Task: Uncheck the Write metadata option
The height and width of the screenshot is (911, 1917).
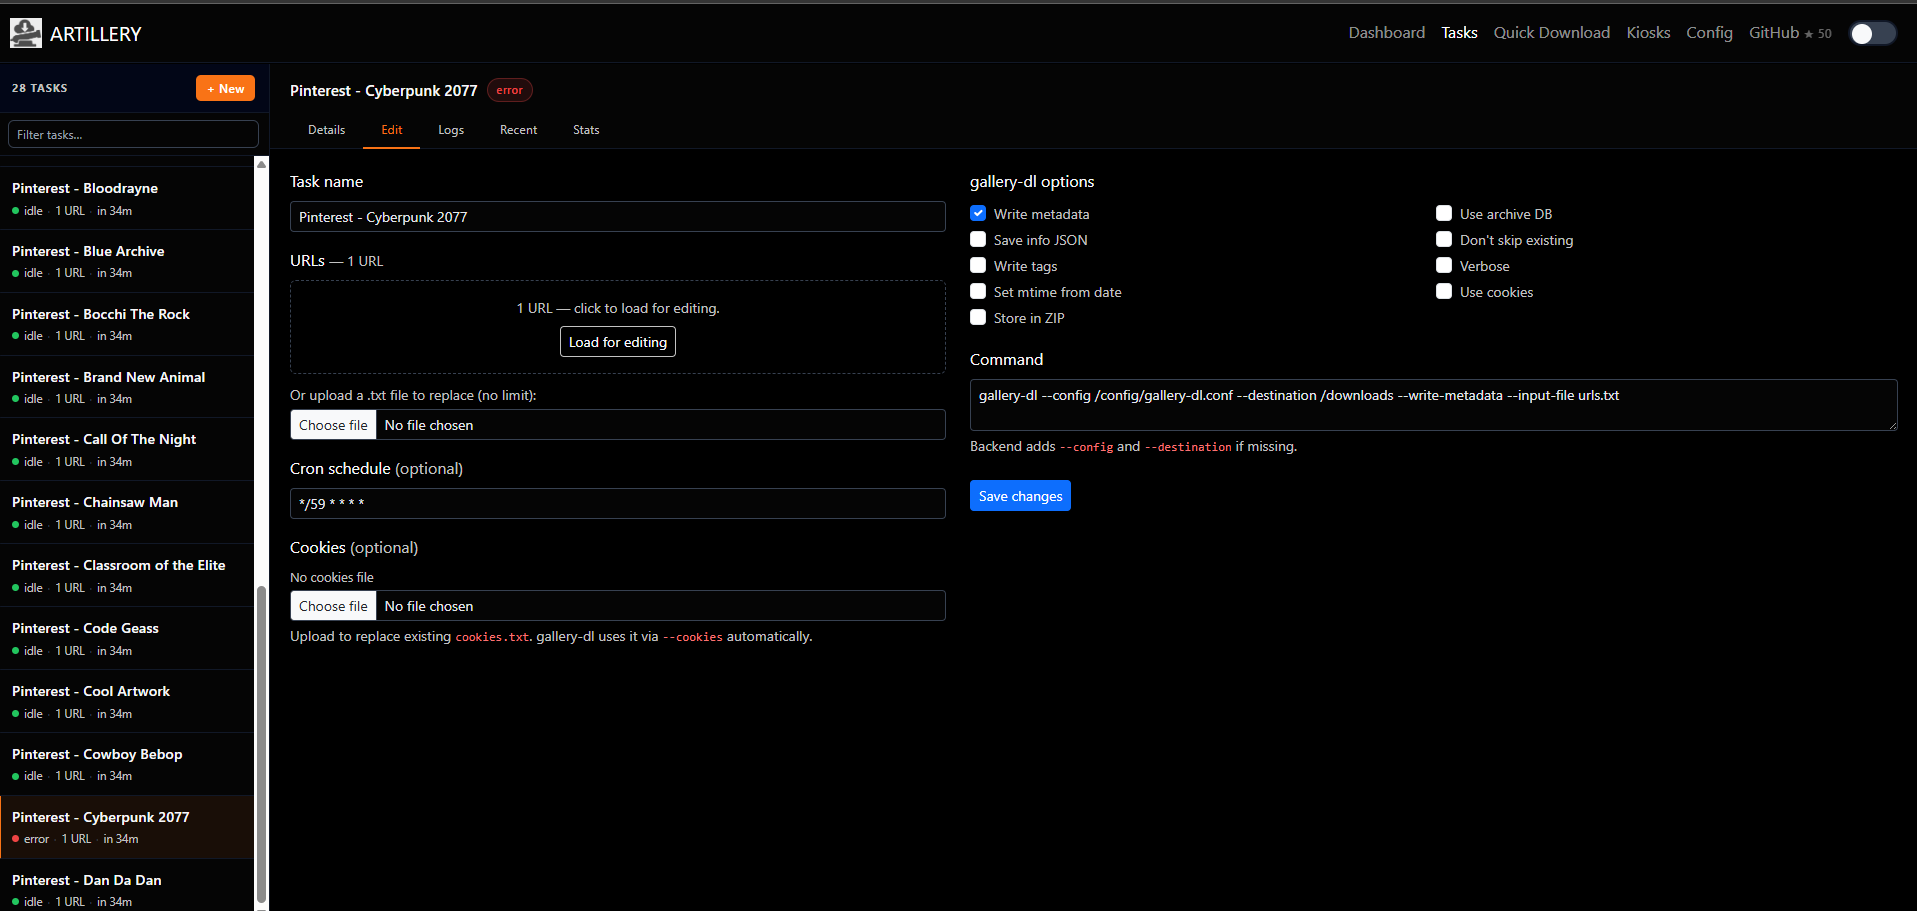Action: pyautogui.click(x=978, y=213)
